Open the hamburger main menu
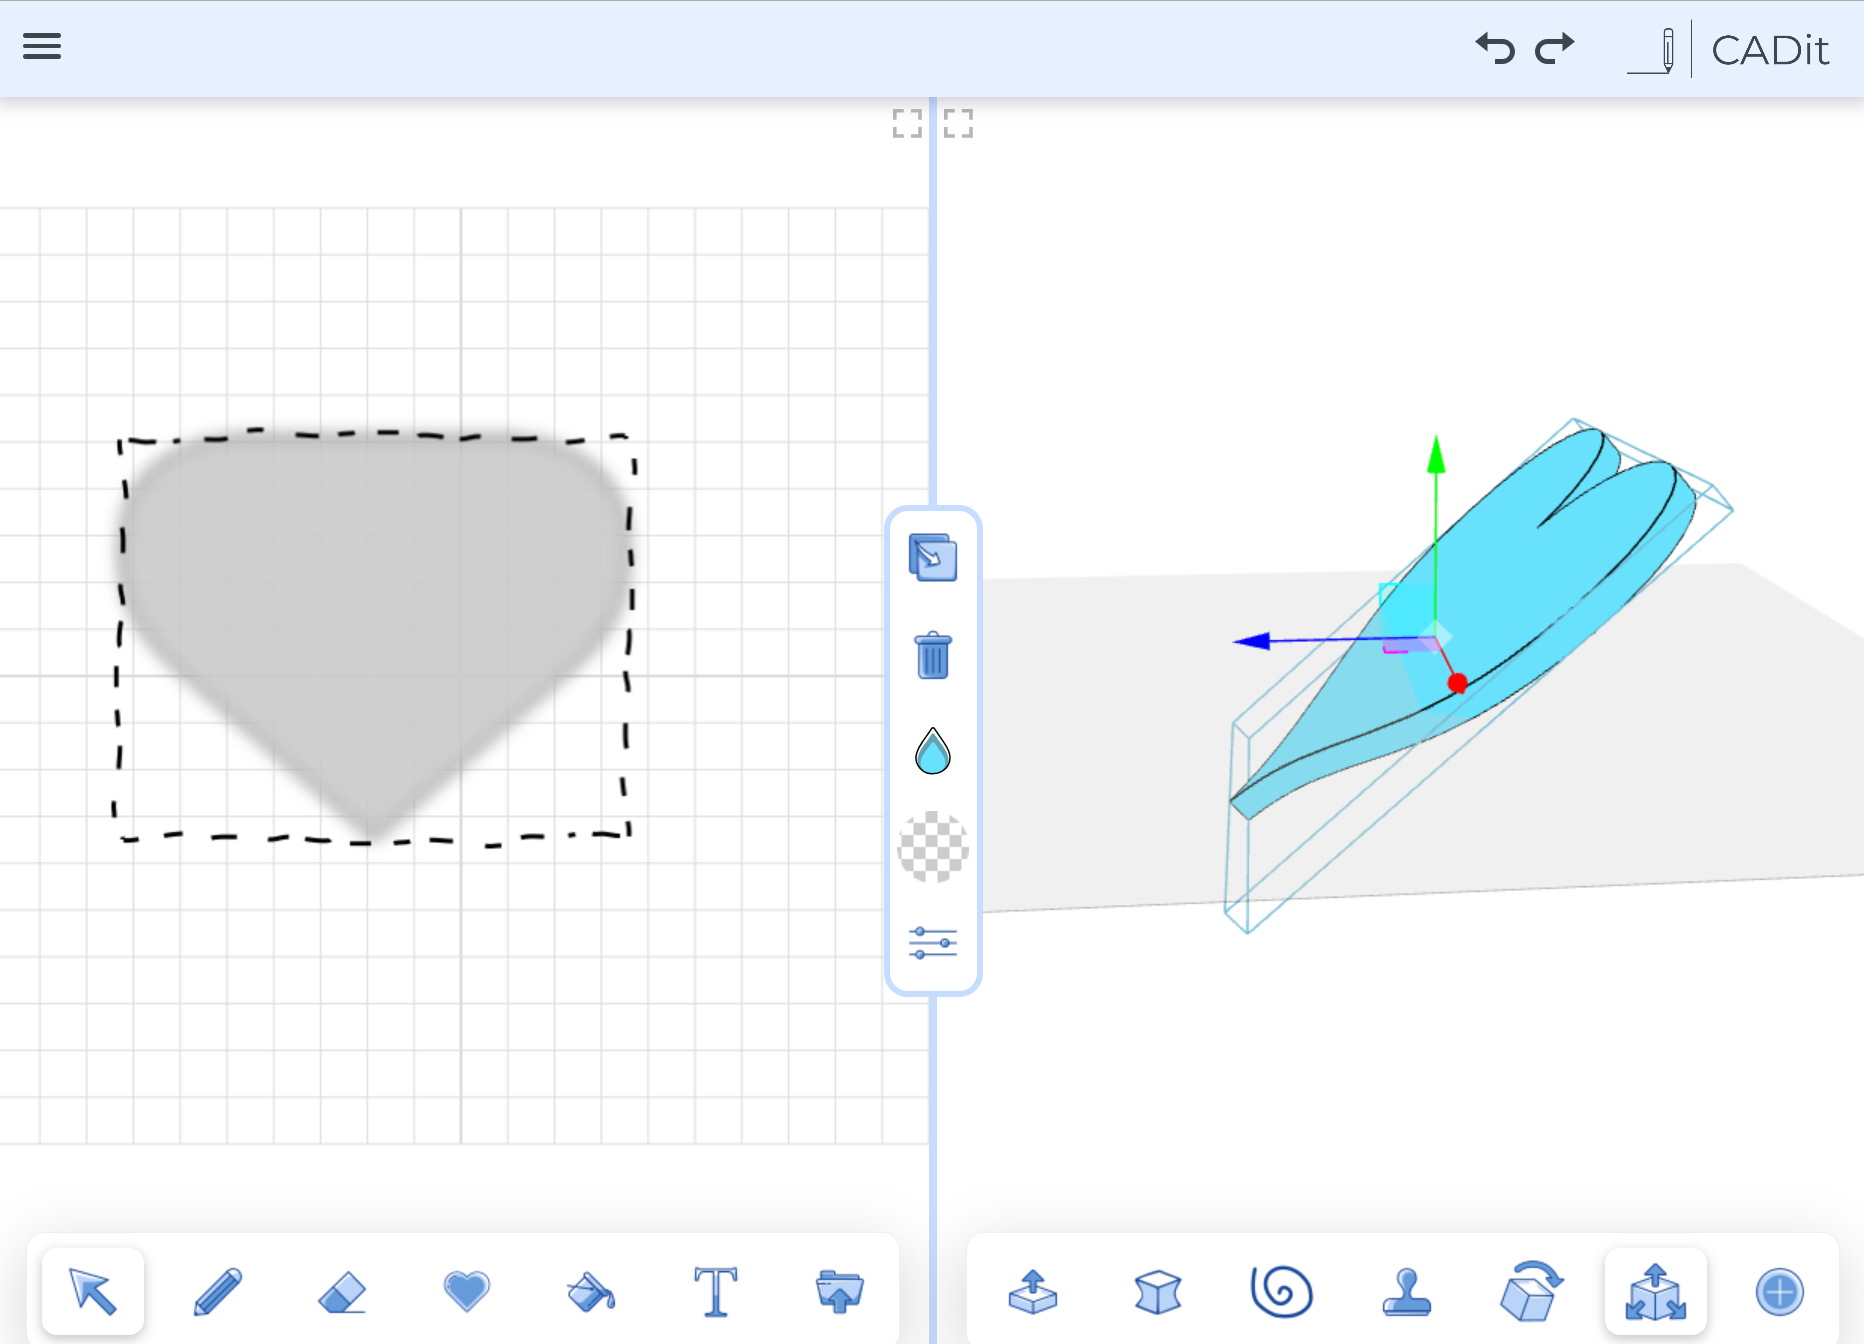Viewport: 1864px width, 1344px height. (x=42, y=47)
